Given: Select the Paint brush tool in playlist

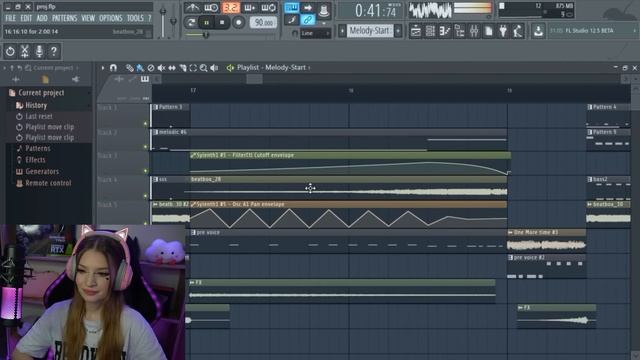Looking at the screenshot, I should 140,68.
